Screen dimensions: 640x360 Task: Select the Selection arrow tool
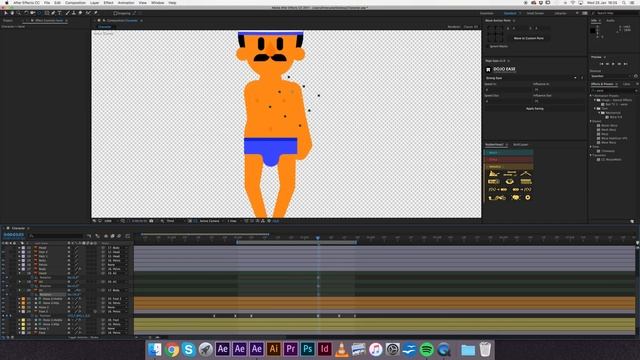coord(6,13)
